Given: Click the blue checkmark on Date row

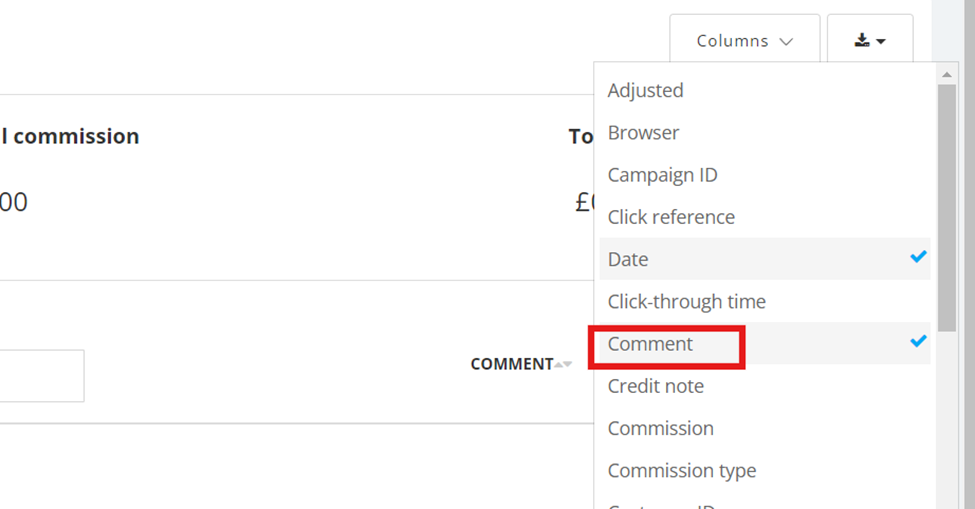Looking at the screenshot, I should tap(918, 258).
